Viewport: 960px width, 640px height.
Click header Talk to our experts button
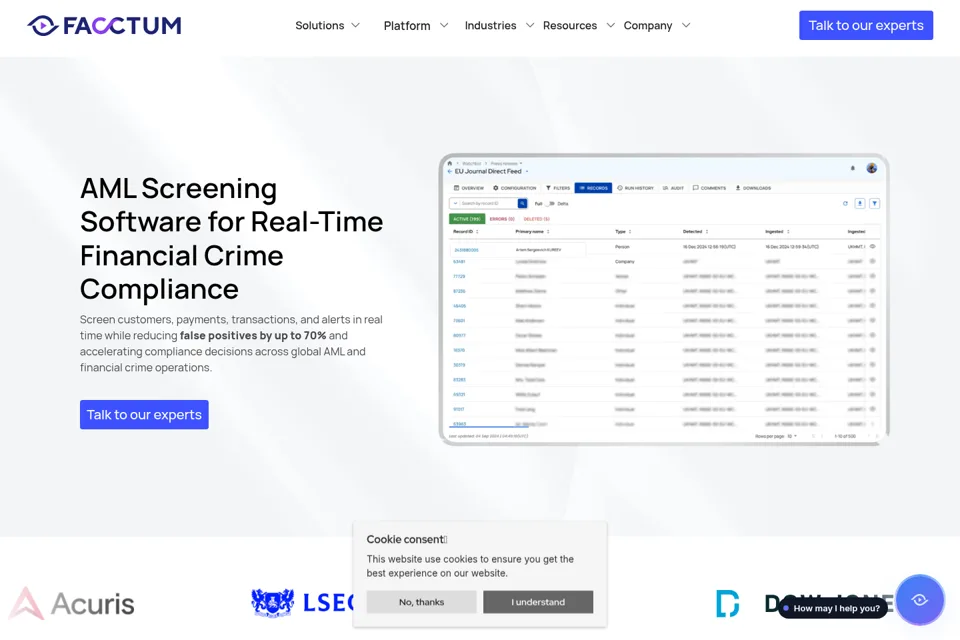(x=866, y=25)
